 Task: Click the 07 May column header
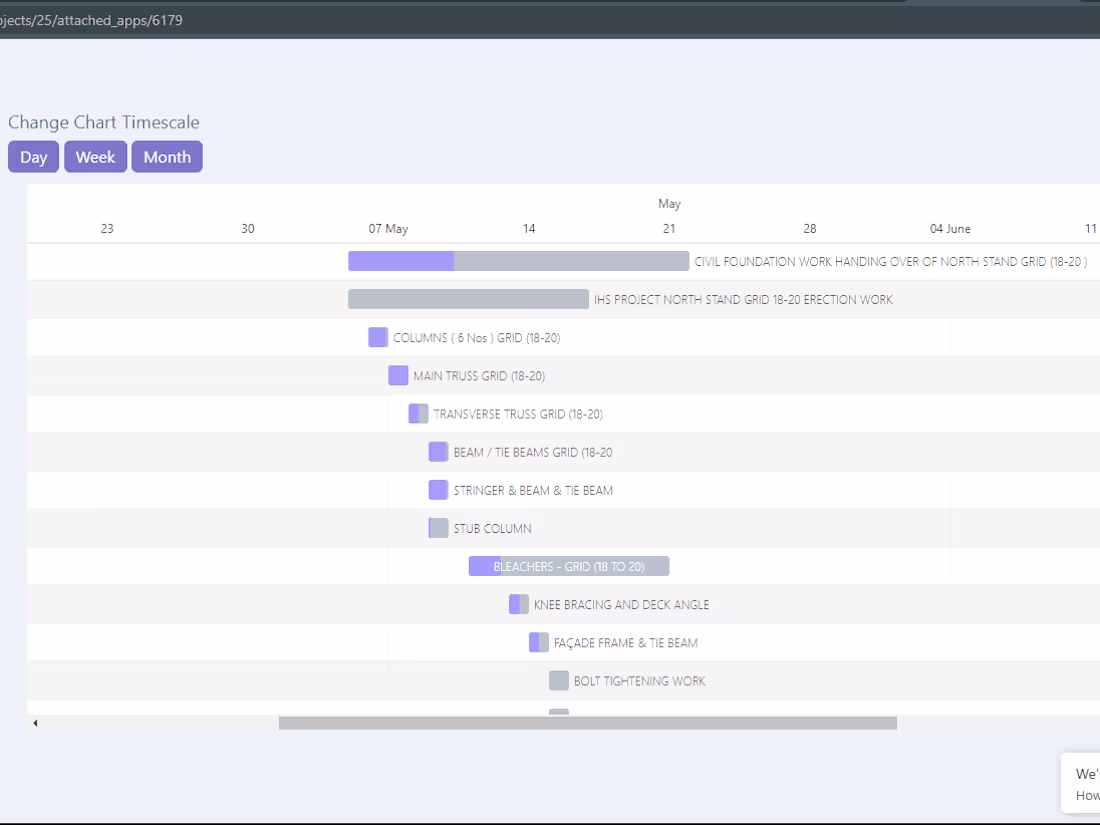pos(388,228)
